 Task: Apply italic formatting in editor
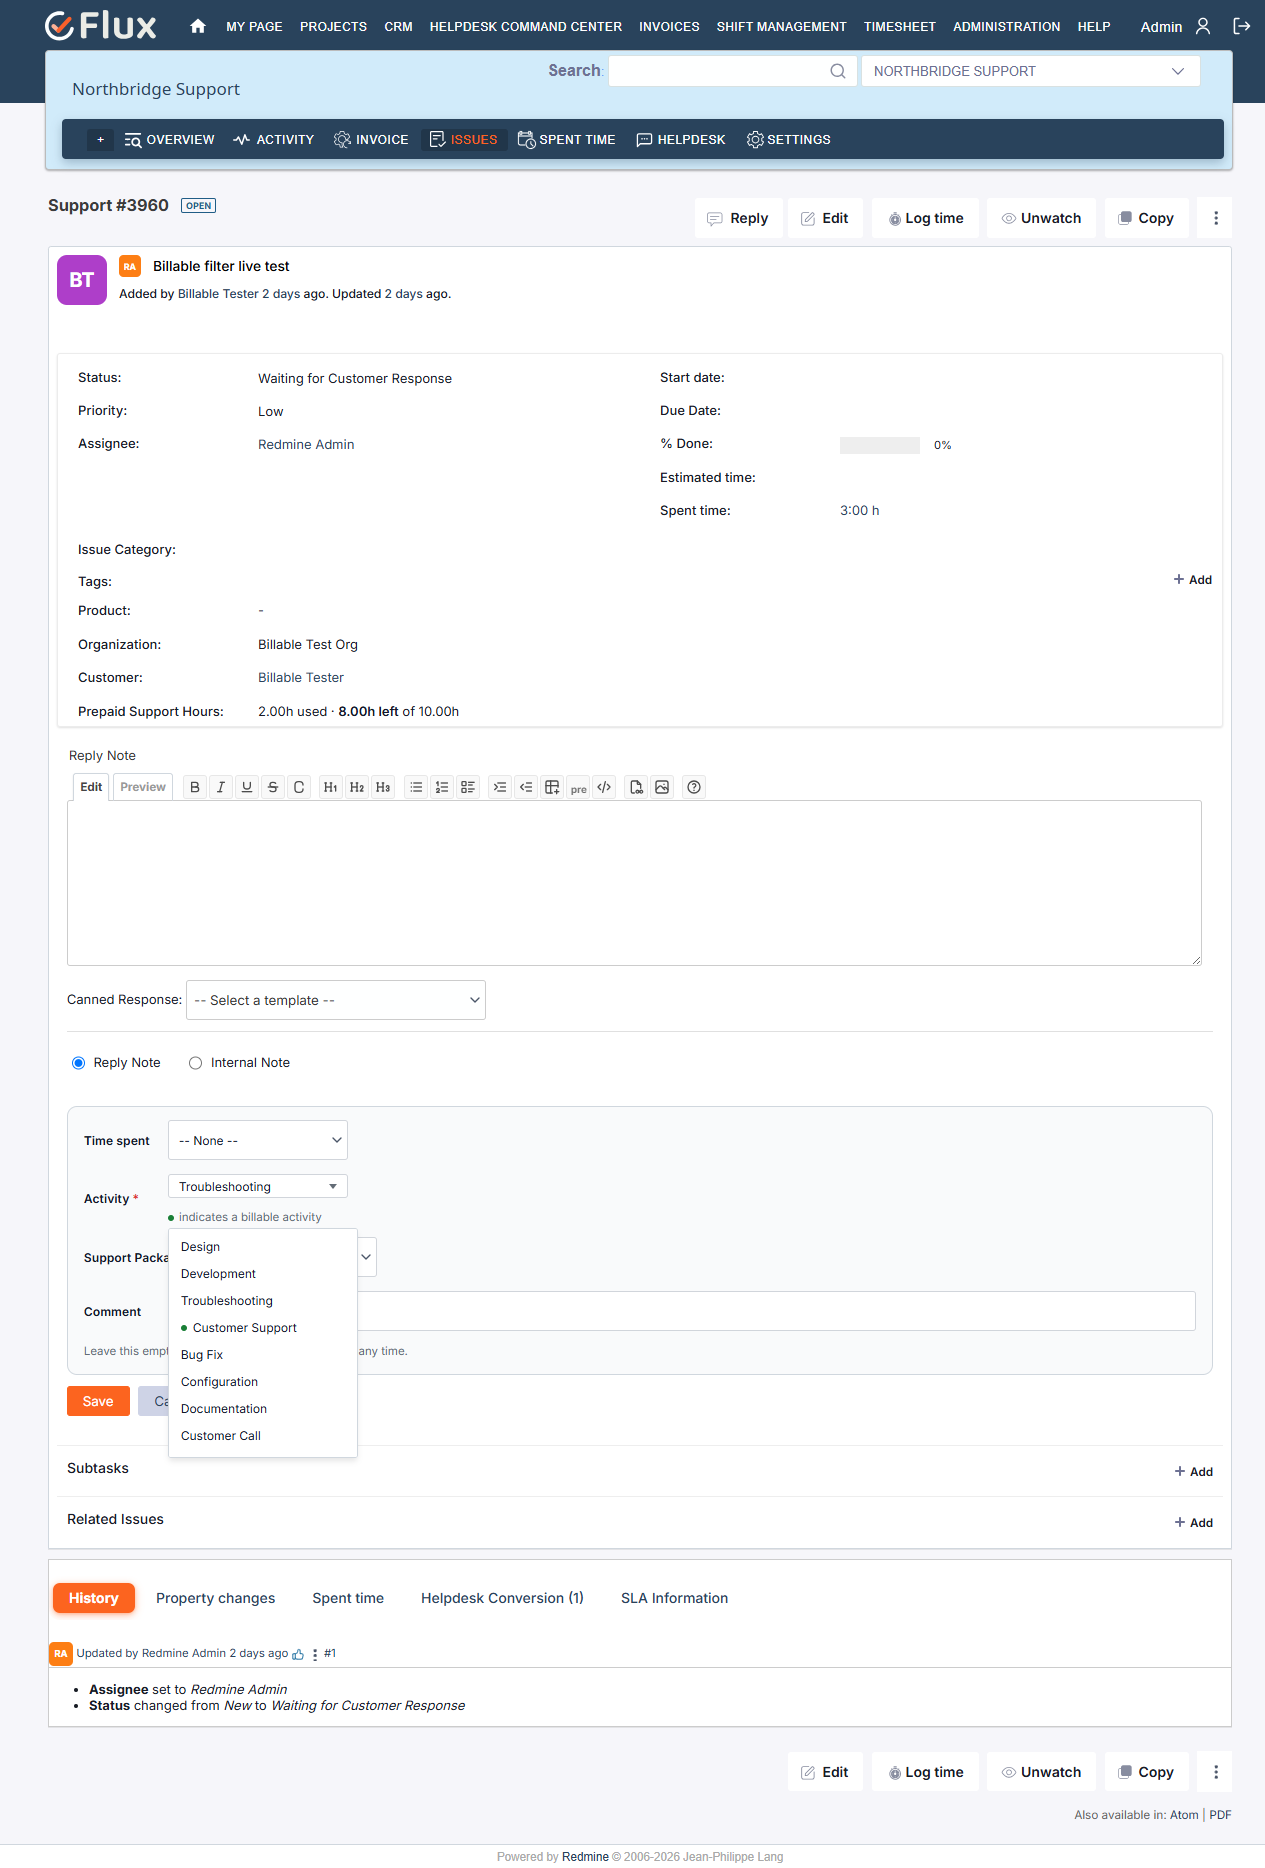click(x=221, y=787)
